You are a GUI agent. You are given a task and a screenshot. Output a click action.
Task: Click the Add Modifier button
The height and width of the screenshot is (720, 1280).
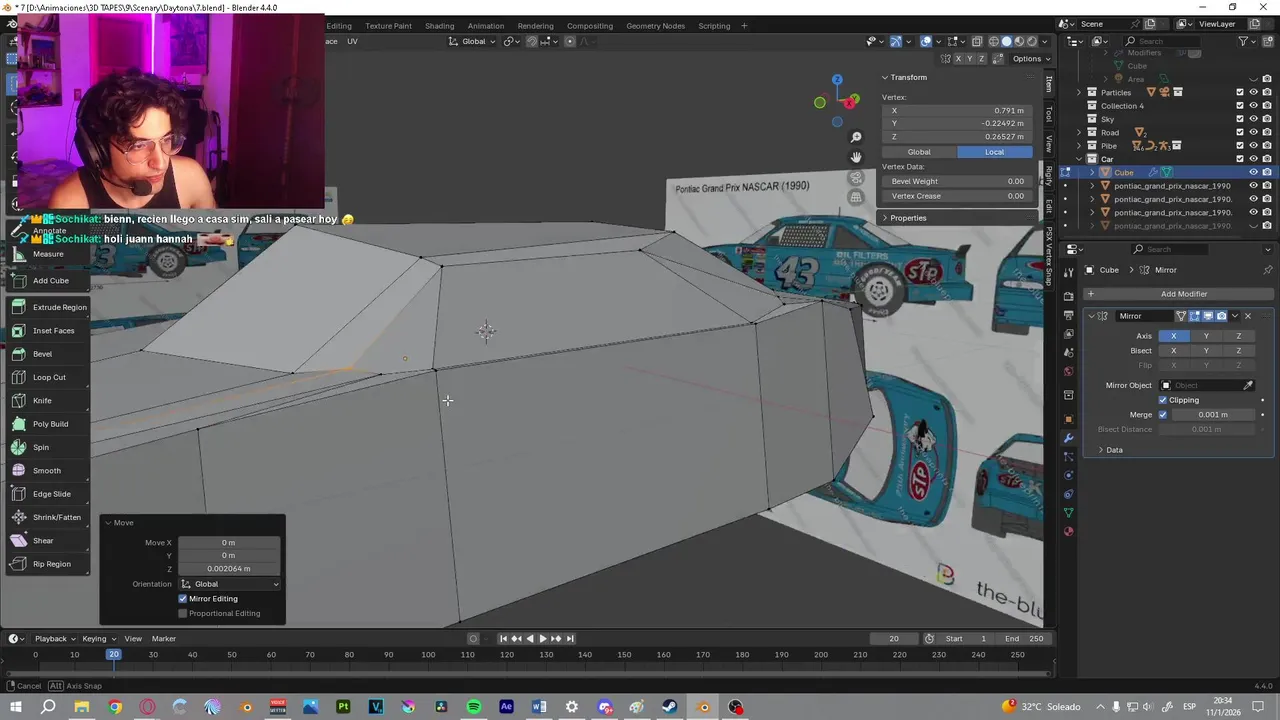1183,294
